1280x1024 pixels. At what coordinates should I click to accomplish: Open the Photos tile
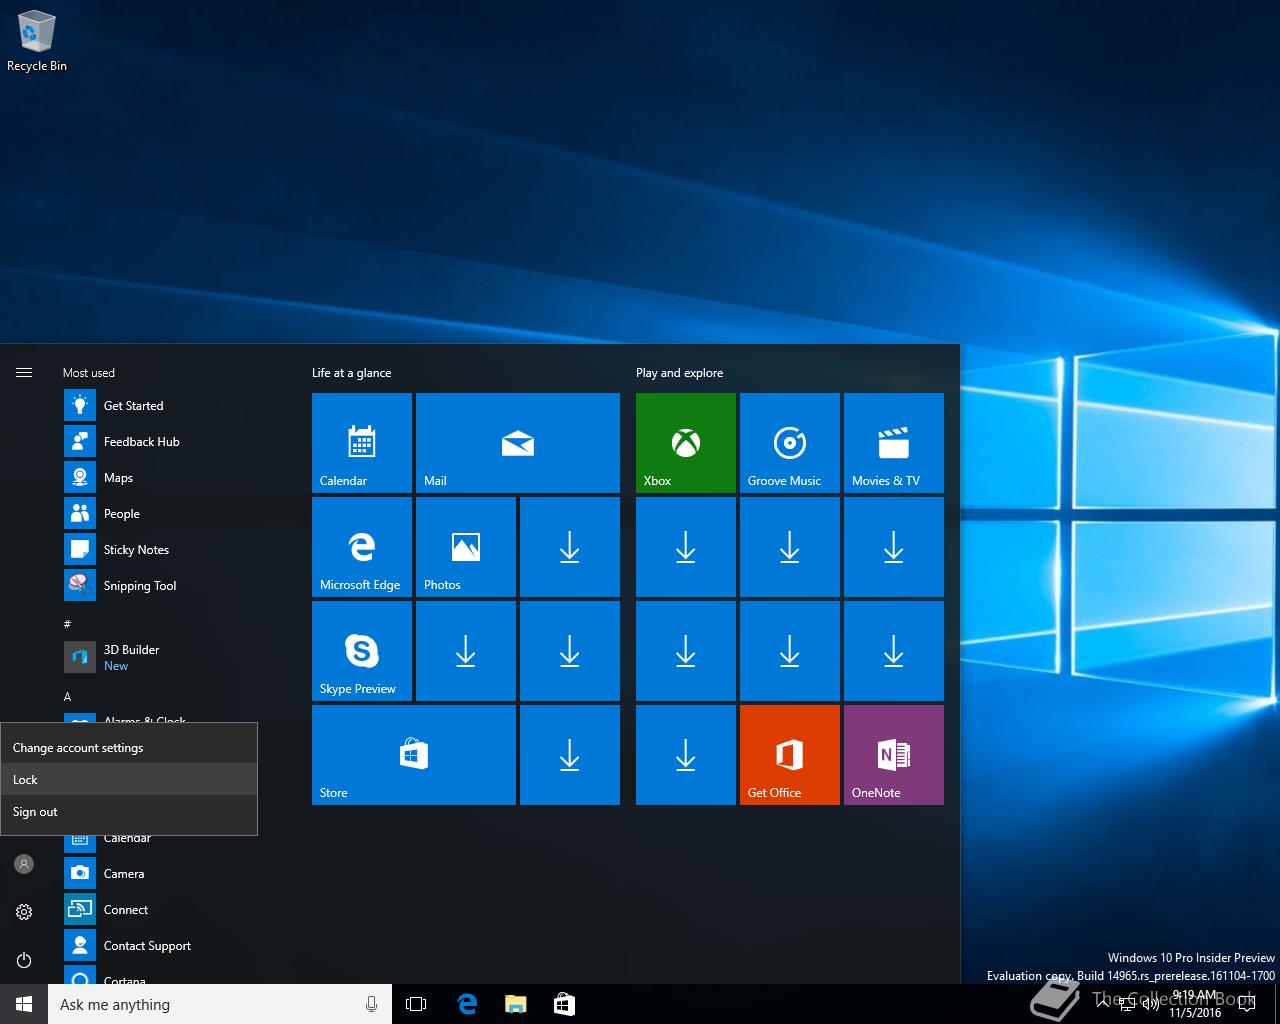pyautogui.click(x=465, y=546)
